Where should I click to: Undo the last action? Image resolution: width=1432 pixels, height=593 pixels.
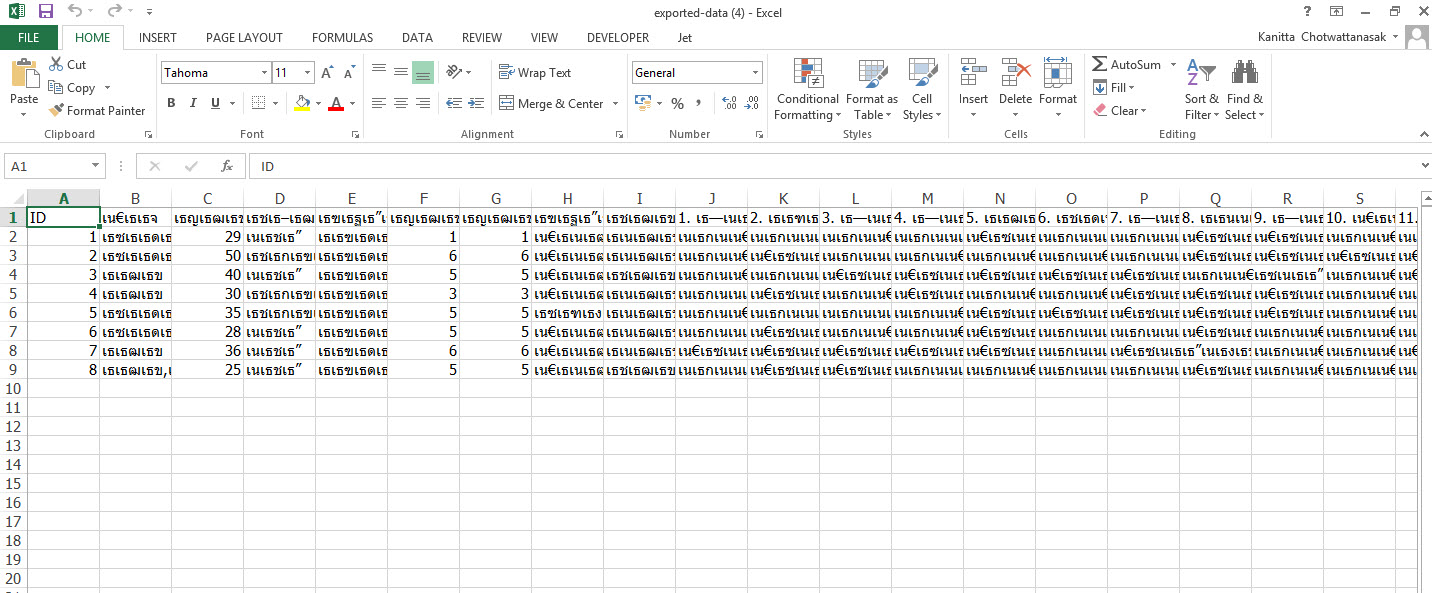point(76,12)
